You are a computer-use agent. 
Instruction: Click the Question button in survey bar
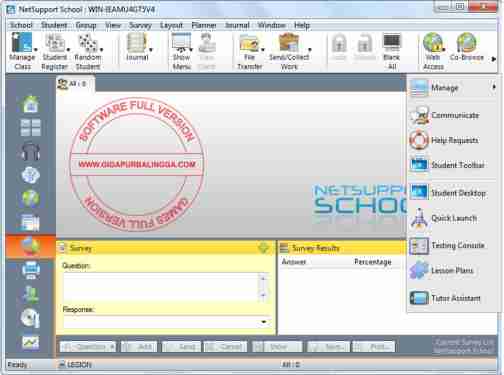tap(88, 347)
